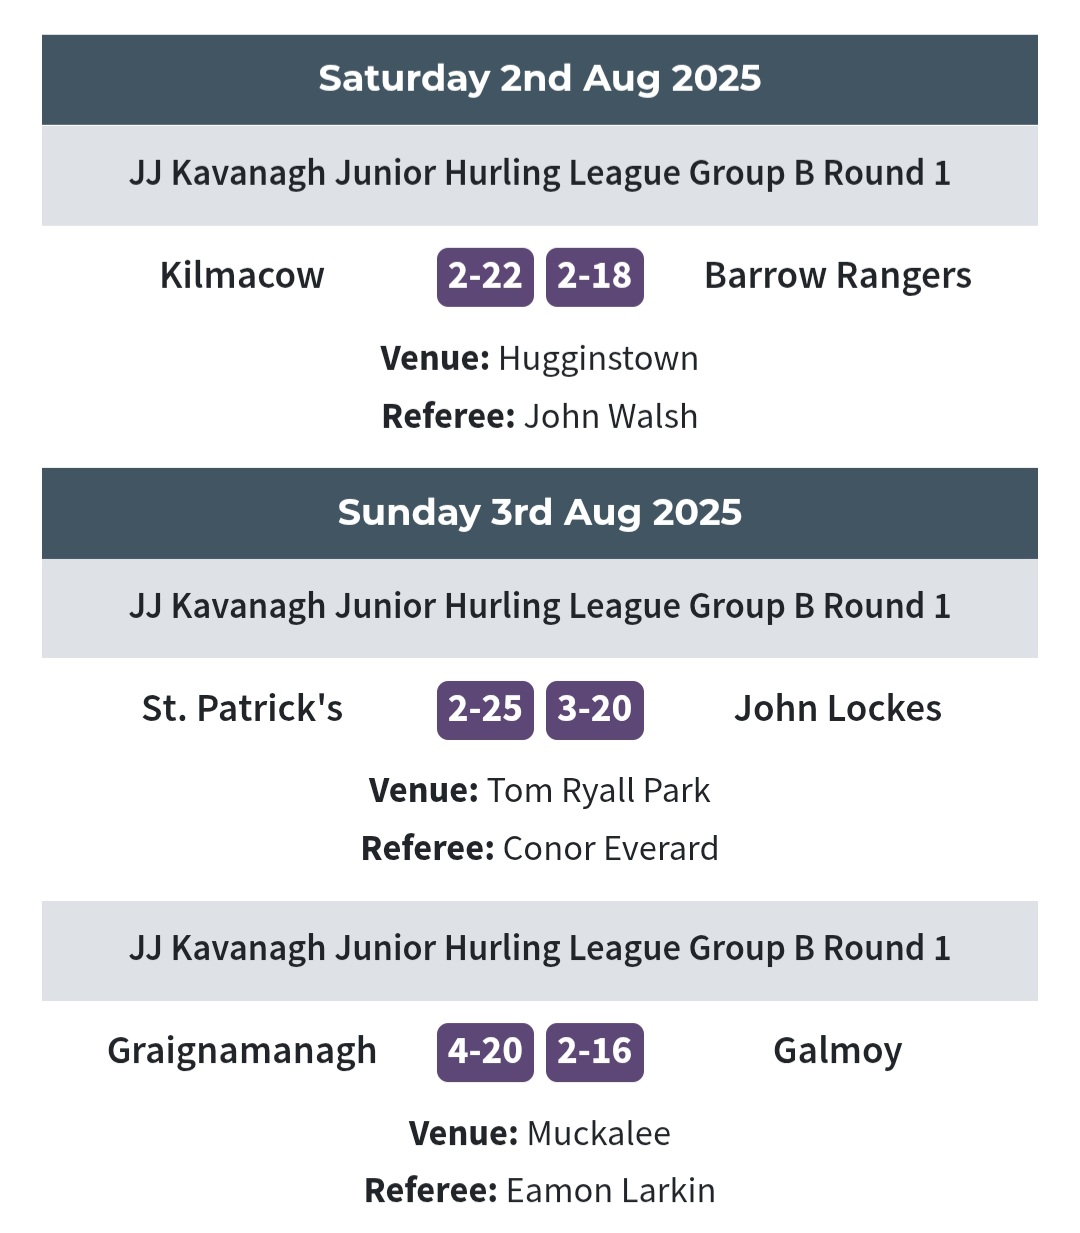
Task: Click referee Conor Everard's name
Action: click(x=610, y=849)
